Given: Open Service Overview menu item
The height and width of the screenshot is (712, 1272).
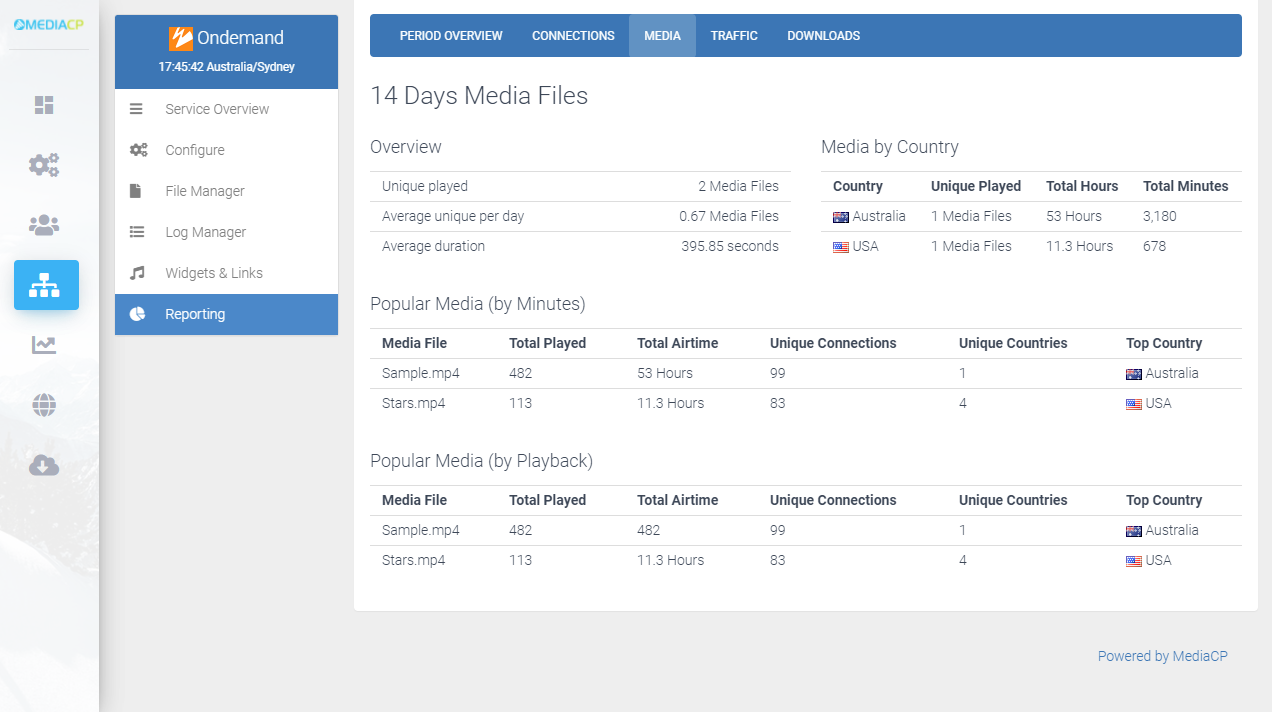Looking at the screenshot, I should pyautogui.click(x=226, y=109).
